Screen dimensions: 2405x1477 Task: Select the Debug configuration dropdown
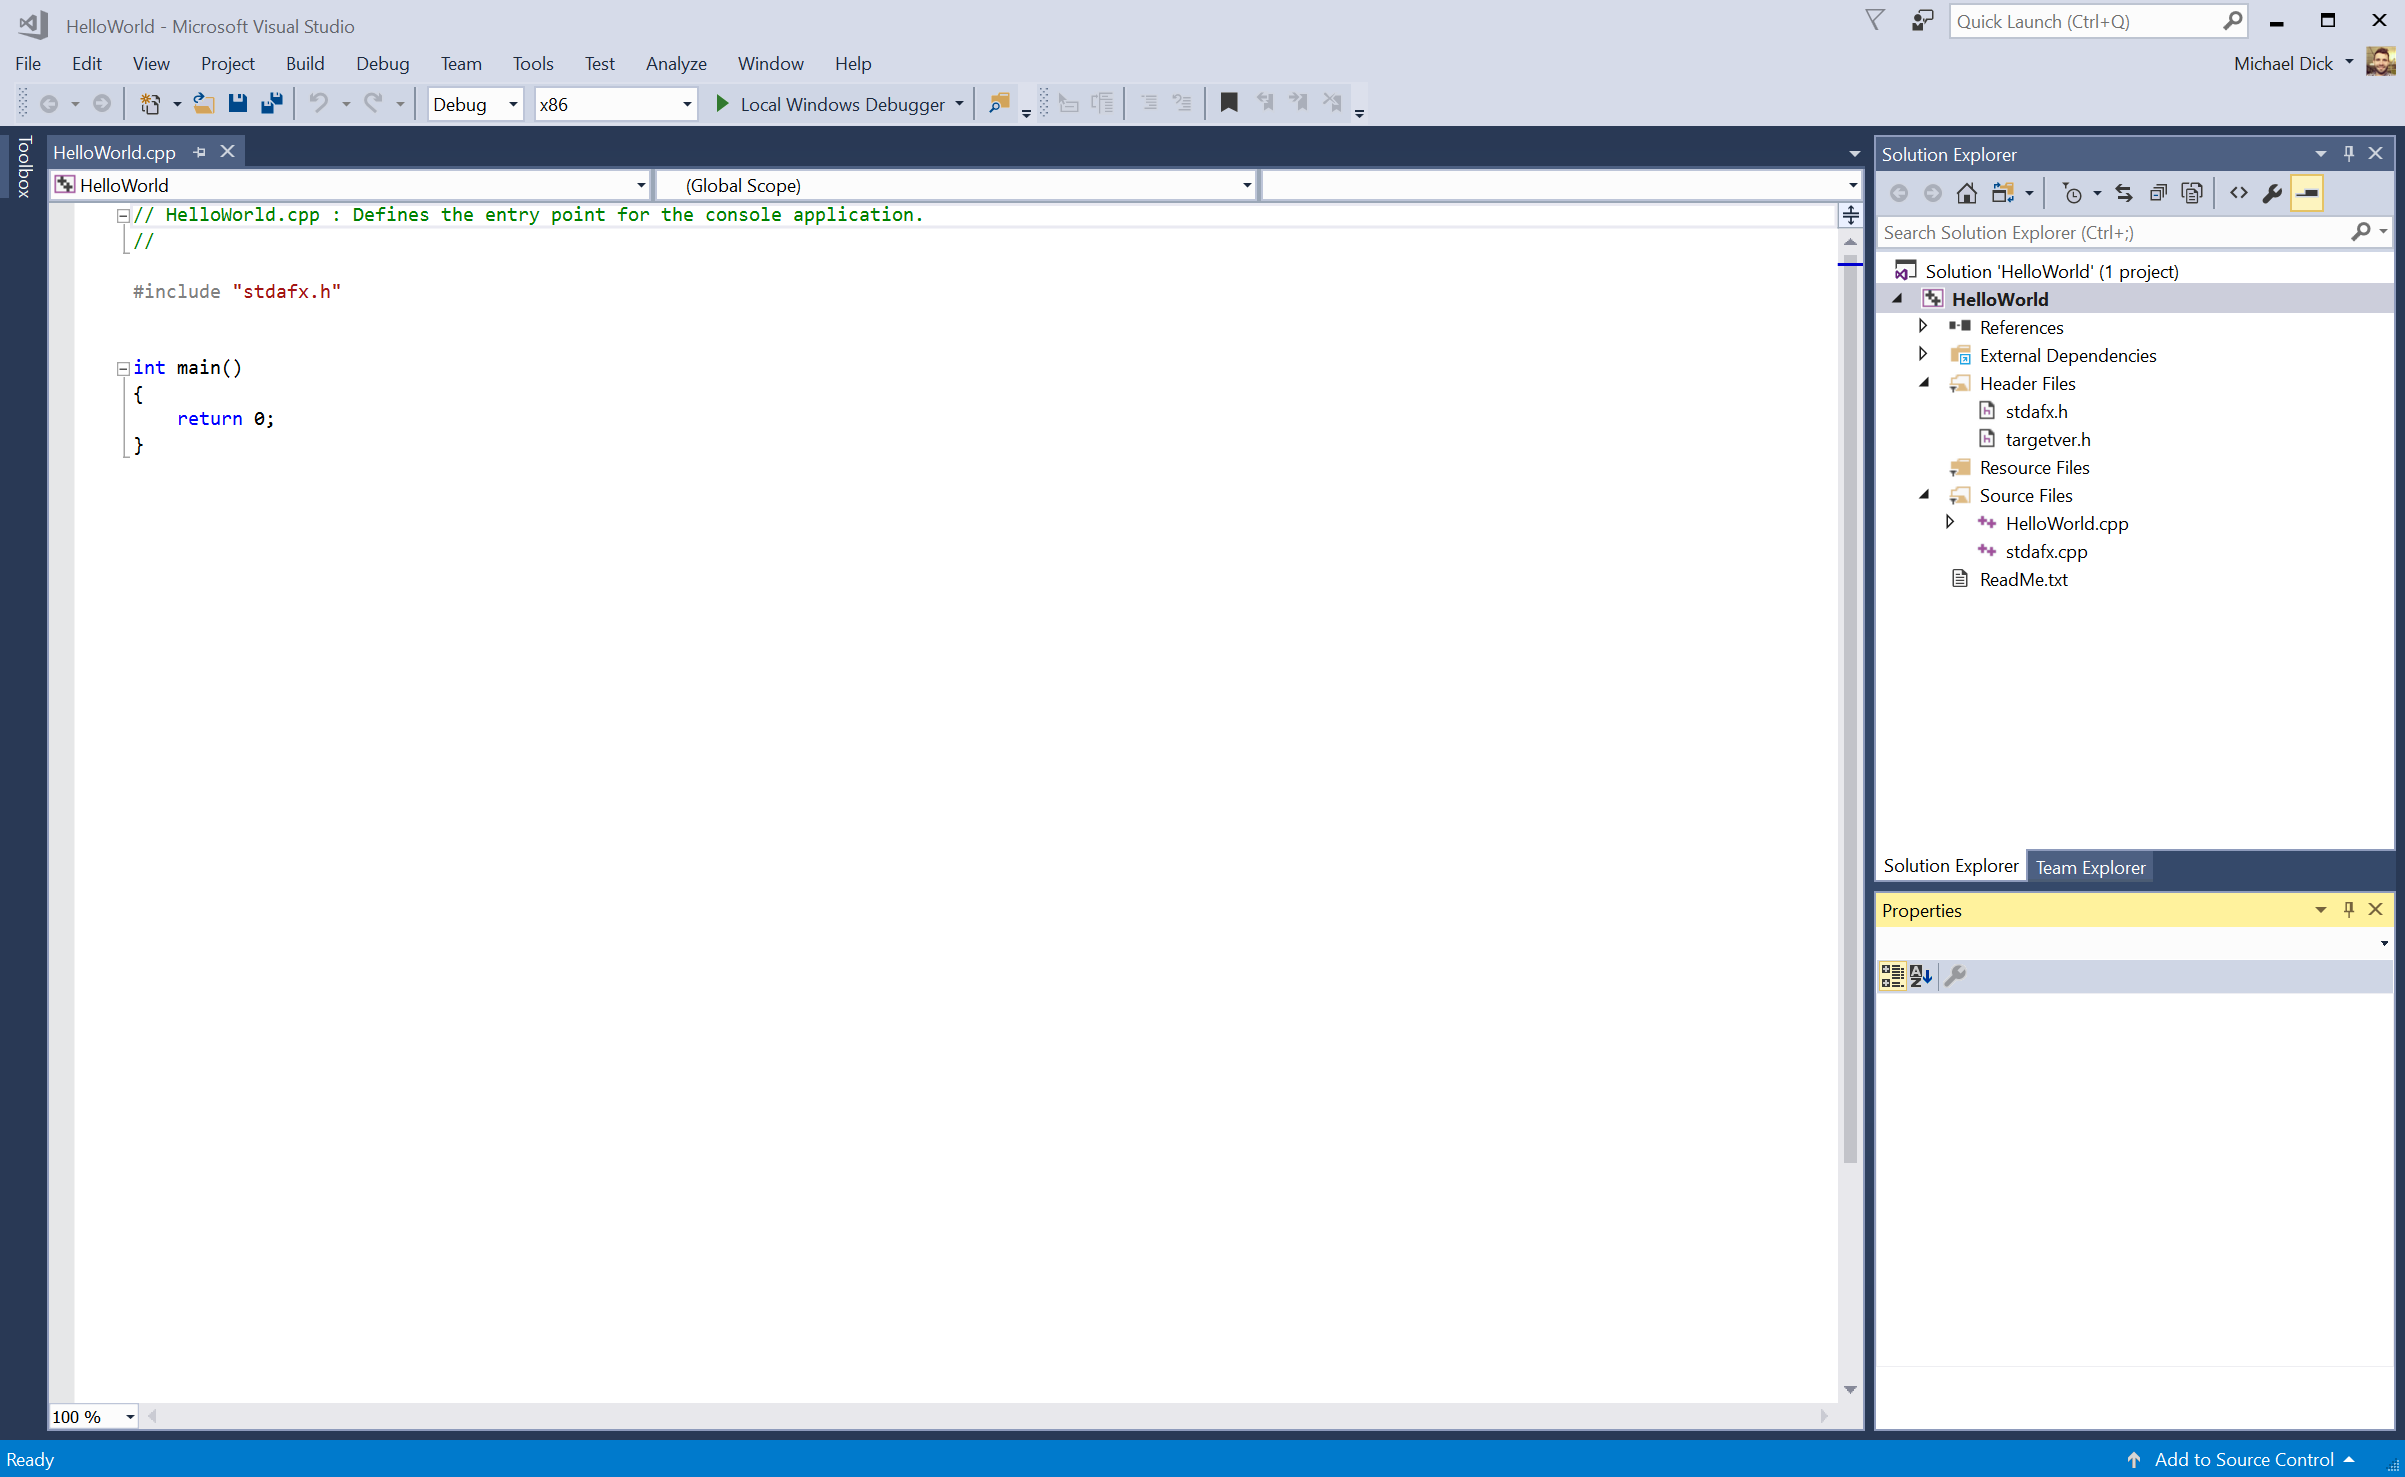point(476,103)
